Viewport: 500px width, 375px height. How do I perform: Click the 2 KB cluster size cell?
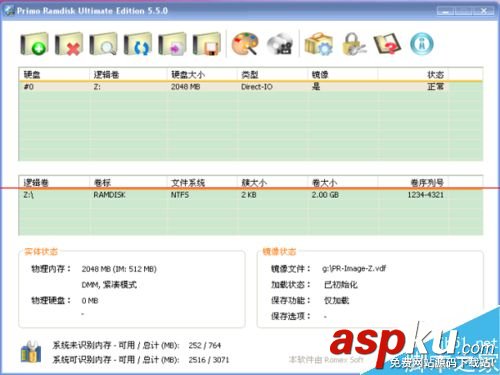pyautogui.click(x=249, y=195)
